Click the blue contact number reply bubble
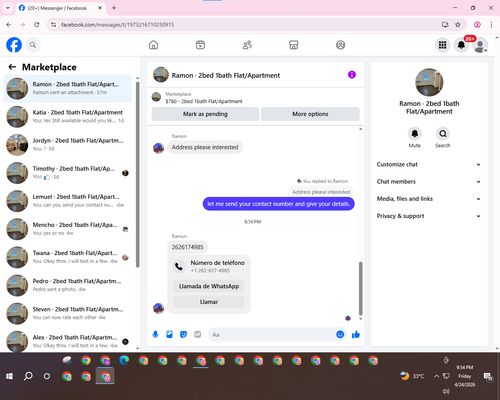The image size is (500, 400). 279,204
